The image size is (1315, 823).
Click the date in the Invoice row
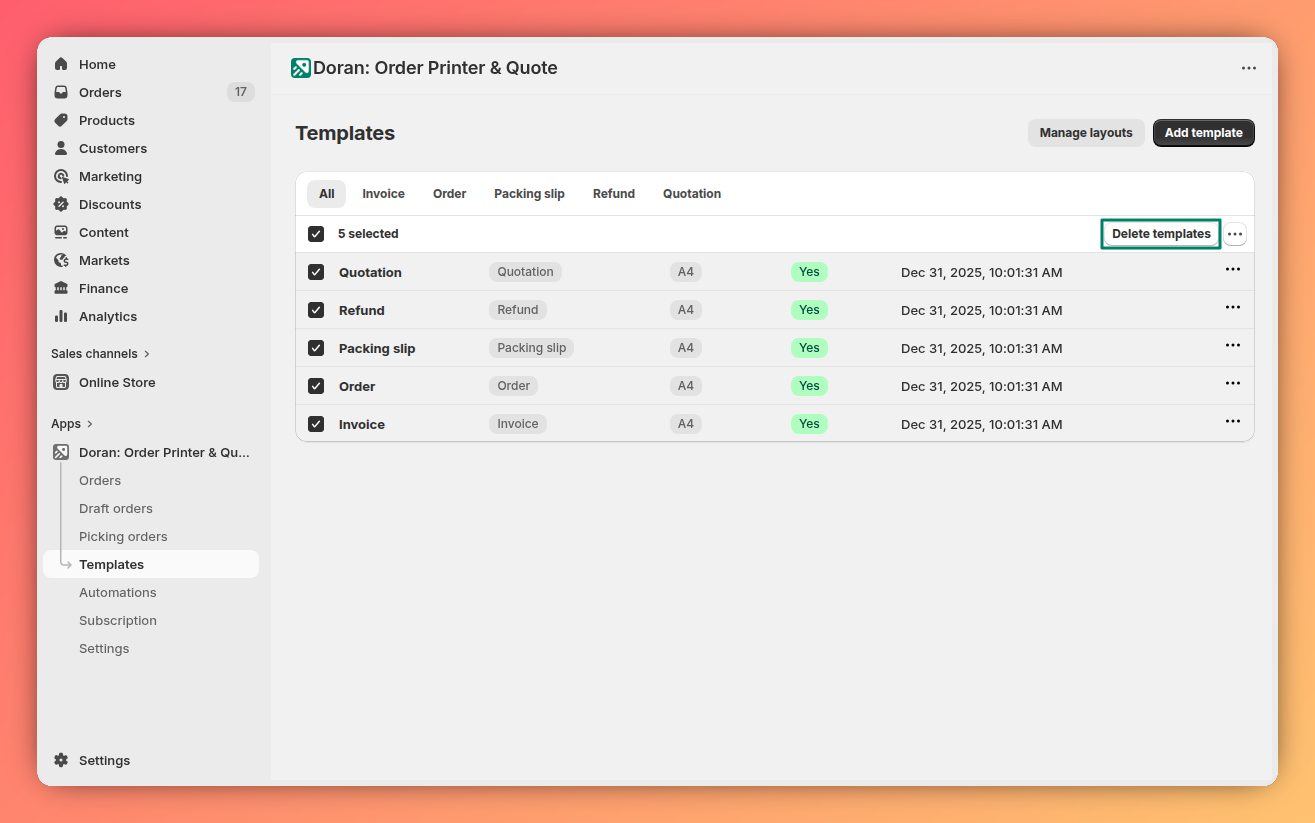[982, 424]
